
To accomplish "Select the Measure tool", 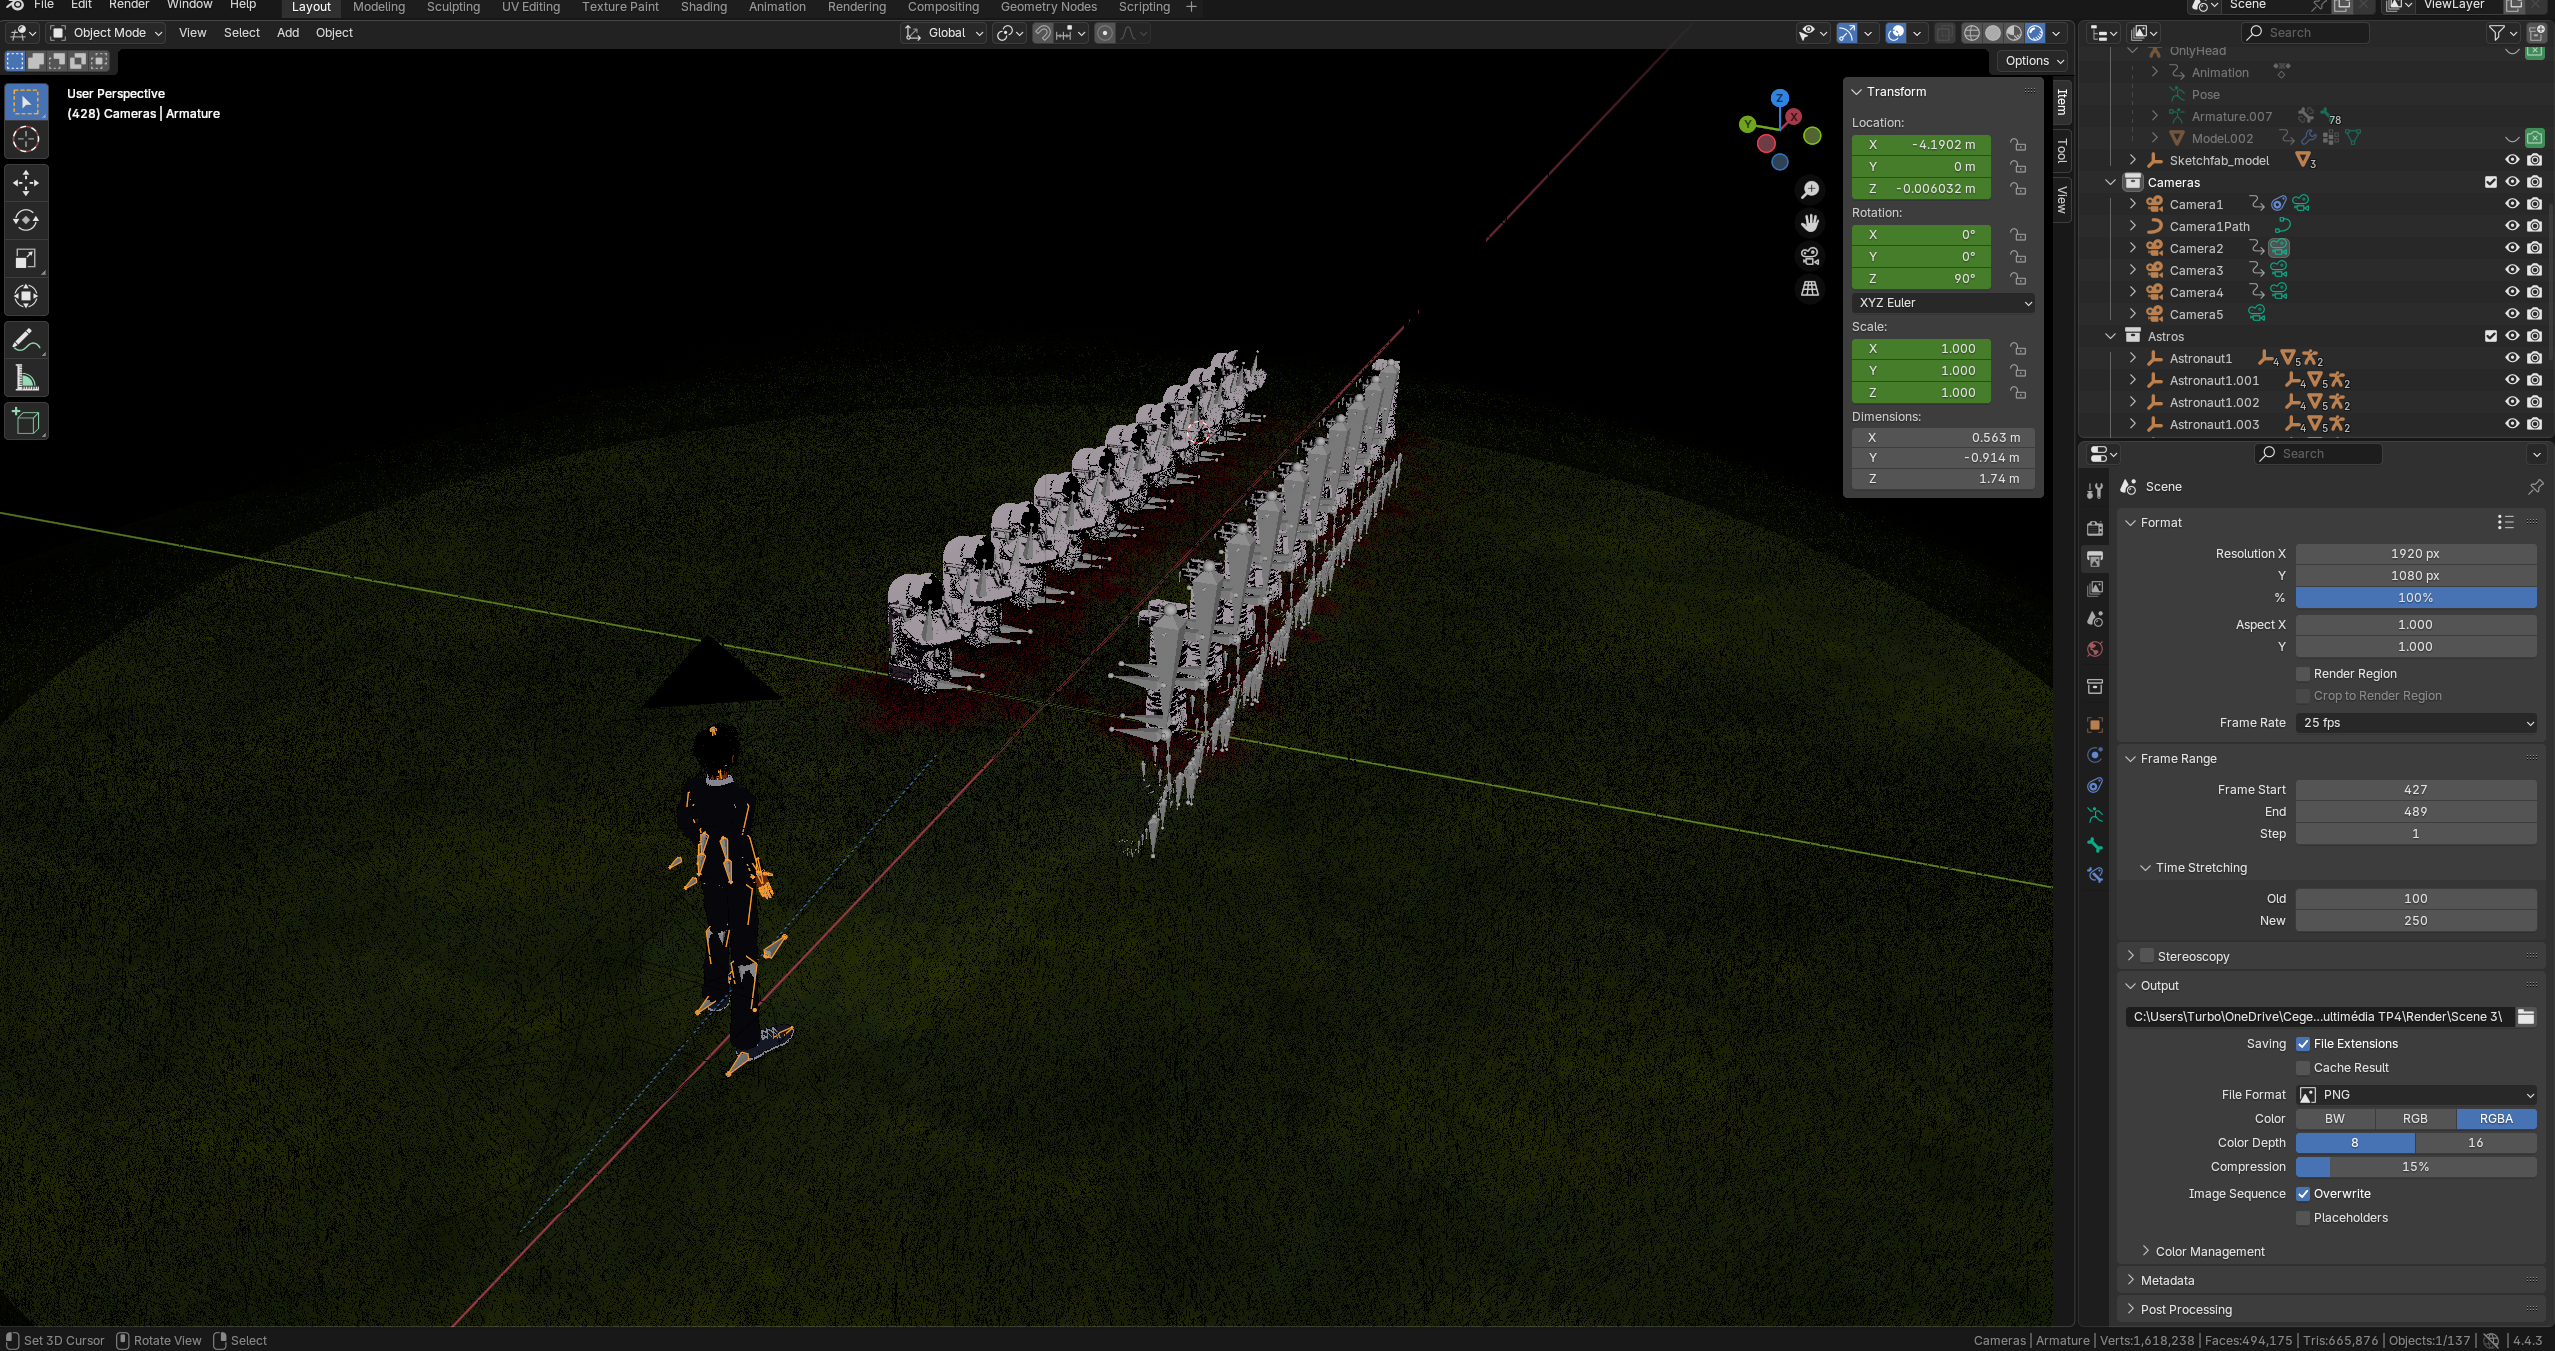I will coord(26,379).
